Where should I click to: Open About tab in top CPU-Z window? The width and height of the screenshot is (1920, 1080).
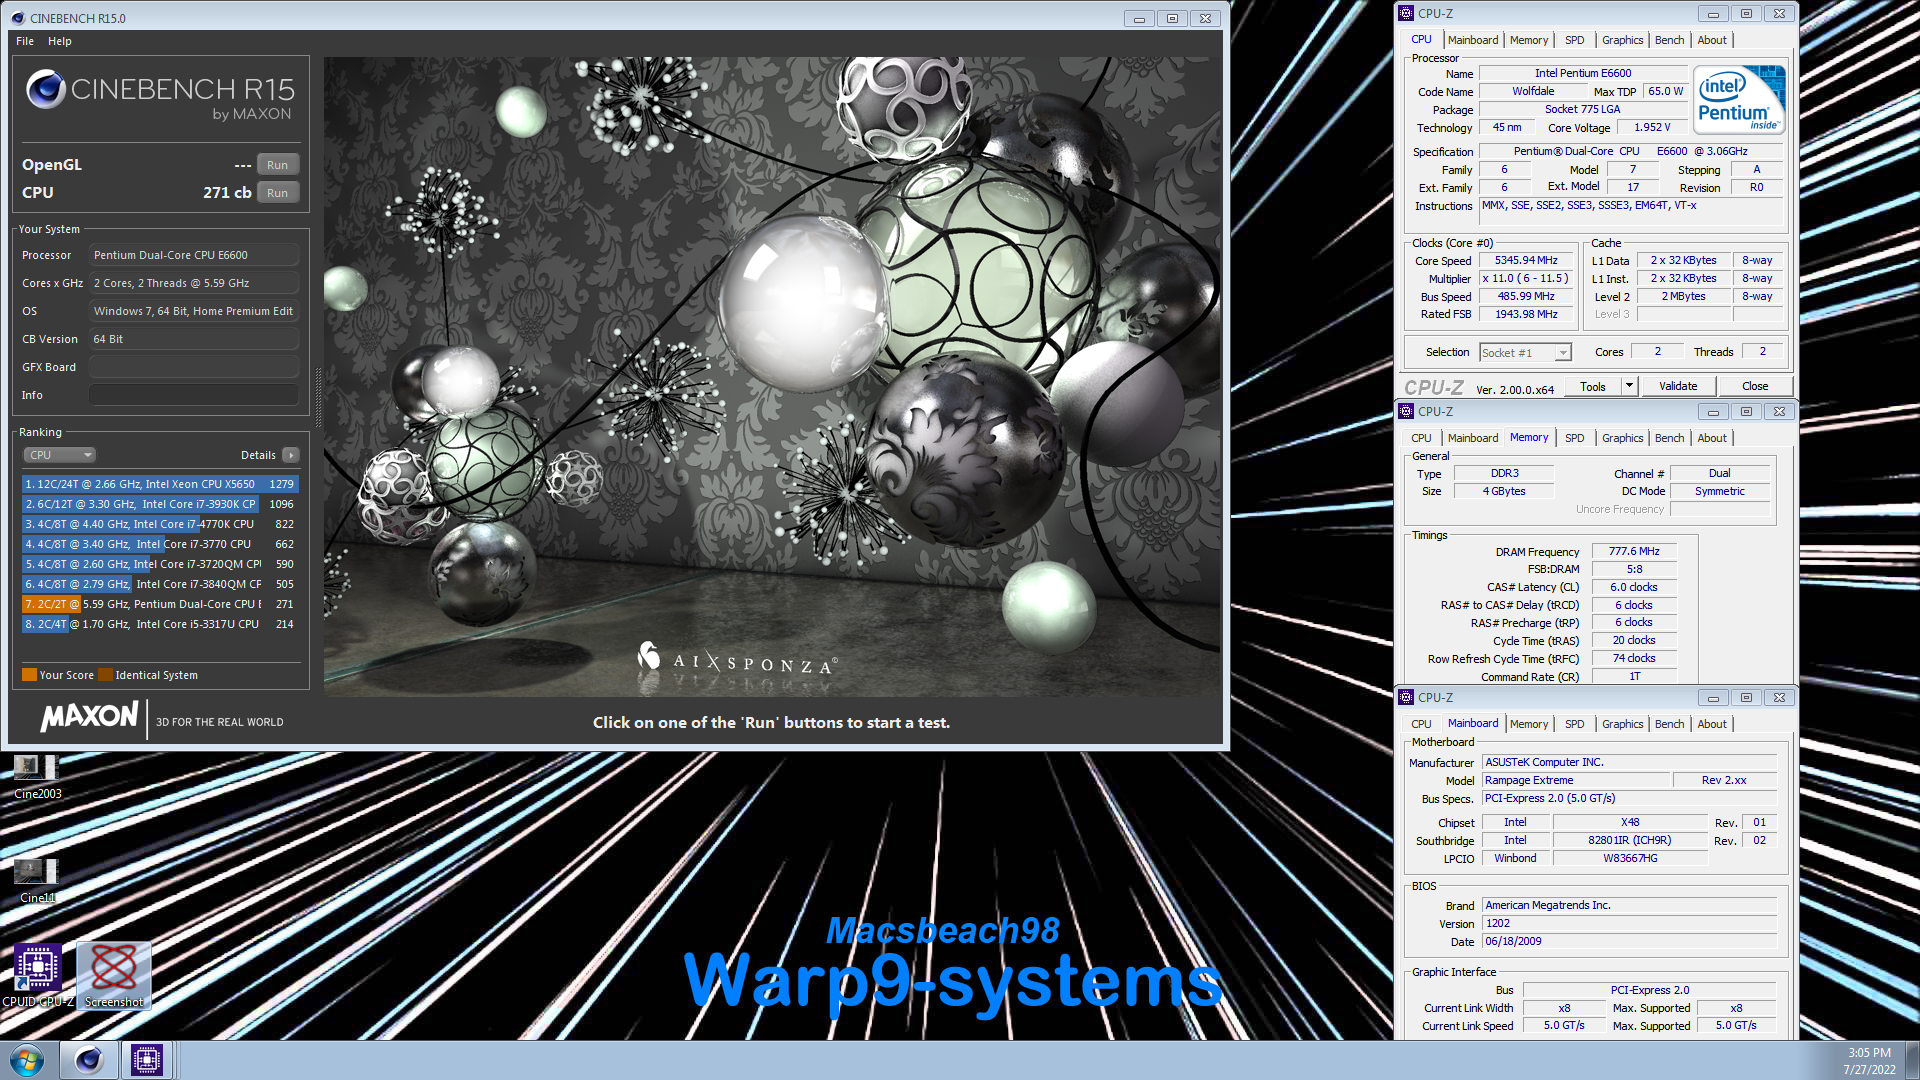(1712, 40)
